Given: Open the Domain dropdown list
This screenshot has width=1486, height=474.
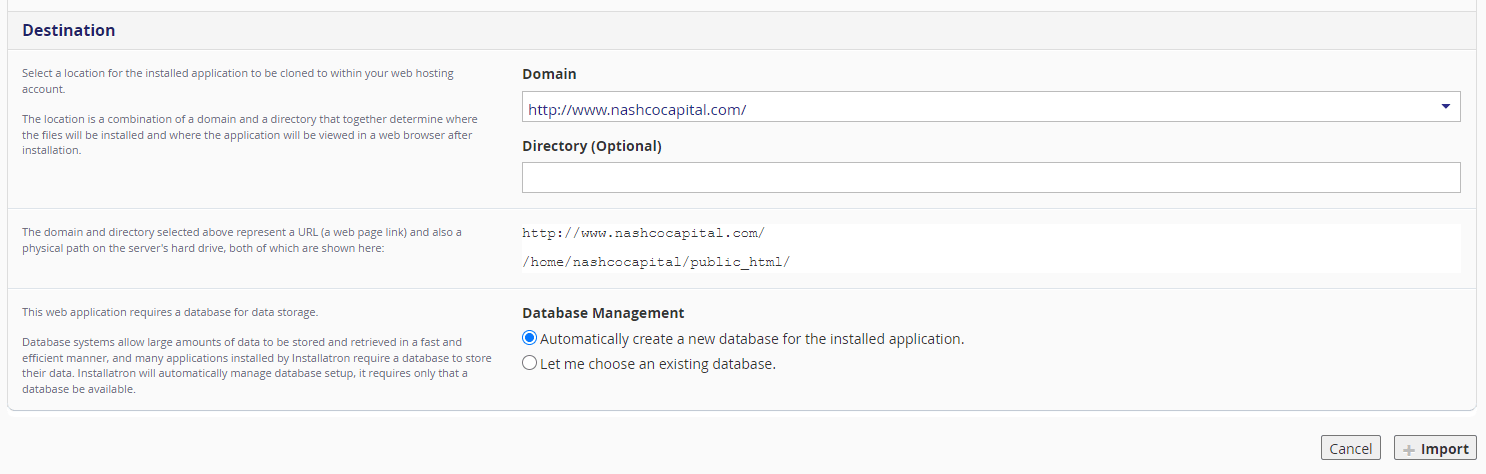Looking at the screenshot, I should [x=991, y=107].
